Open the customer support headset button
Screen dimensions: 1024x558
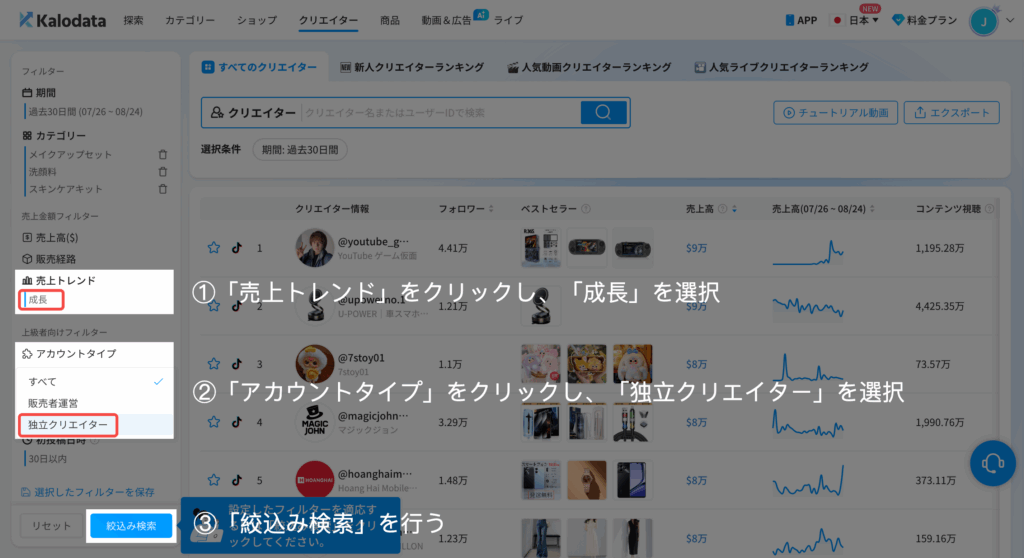tap(993, 464)
